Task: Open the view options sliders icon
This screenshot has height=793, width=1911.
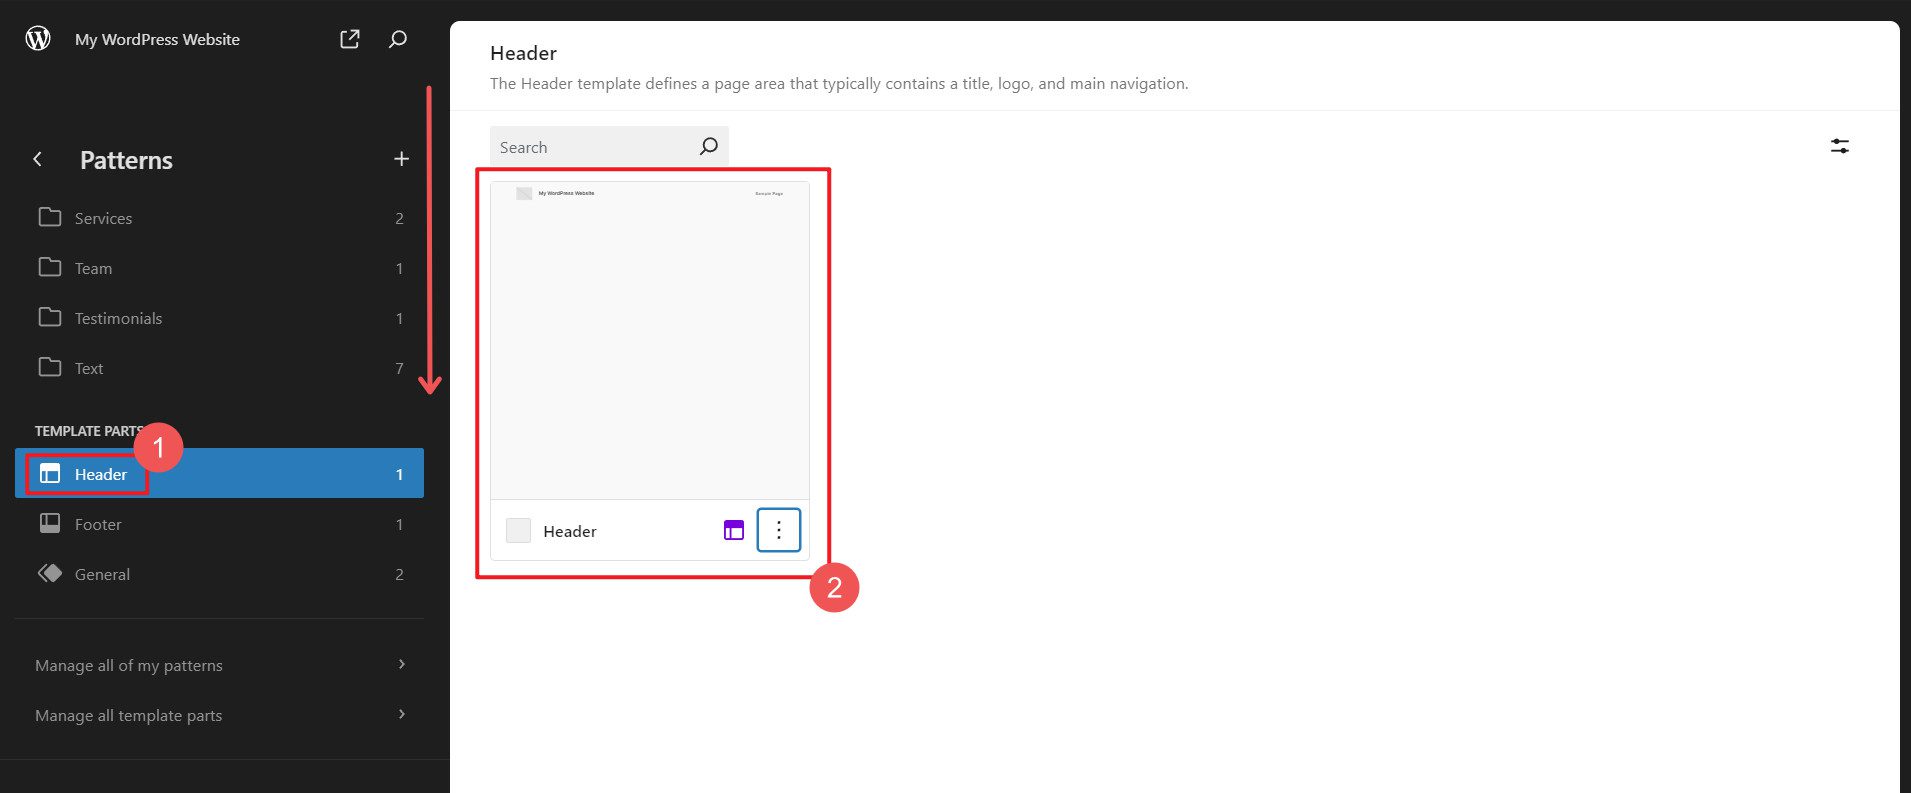Action: click(1839, 146)
